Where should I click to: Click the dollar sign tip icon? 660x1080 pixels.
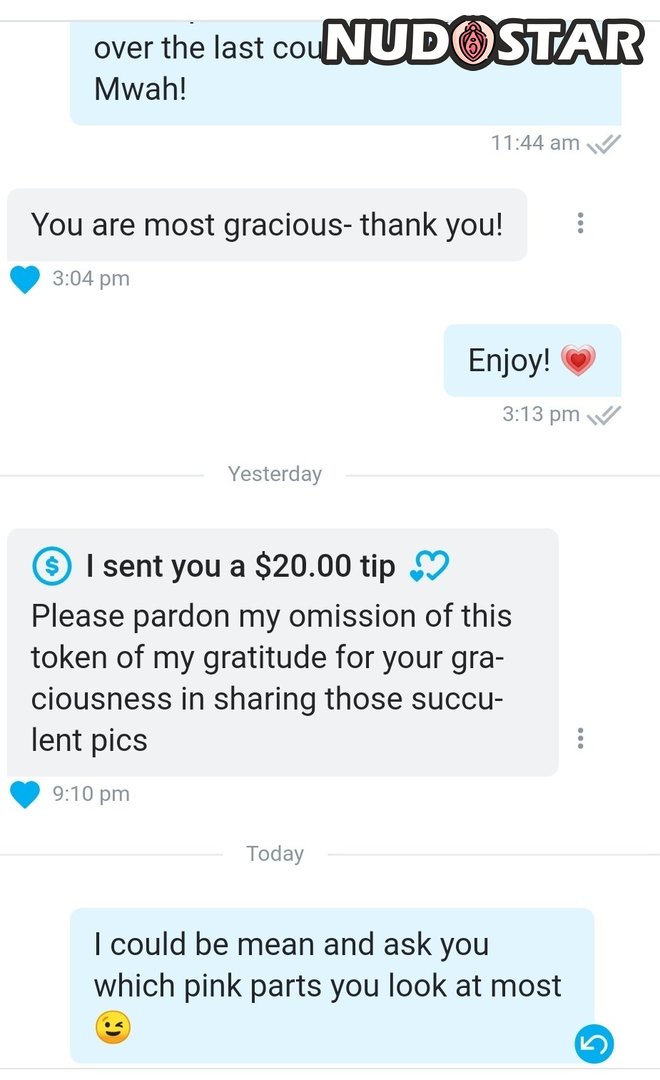click(x=52, y=567)
